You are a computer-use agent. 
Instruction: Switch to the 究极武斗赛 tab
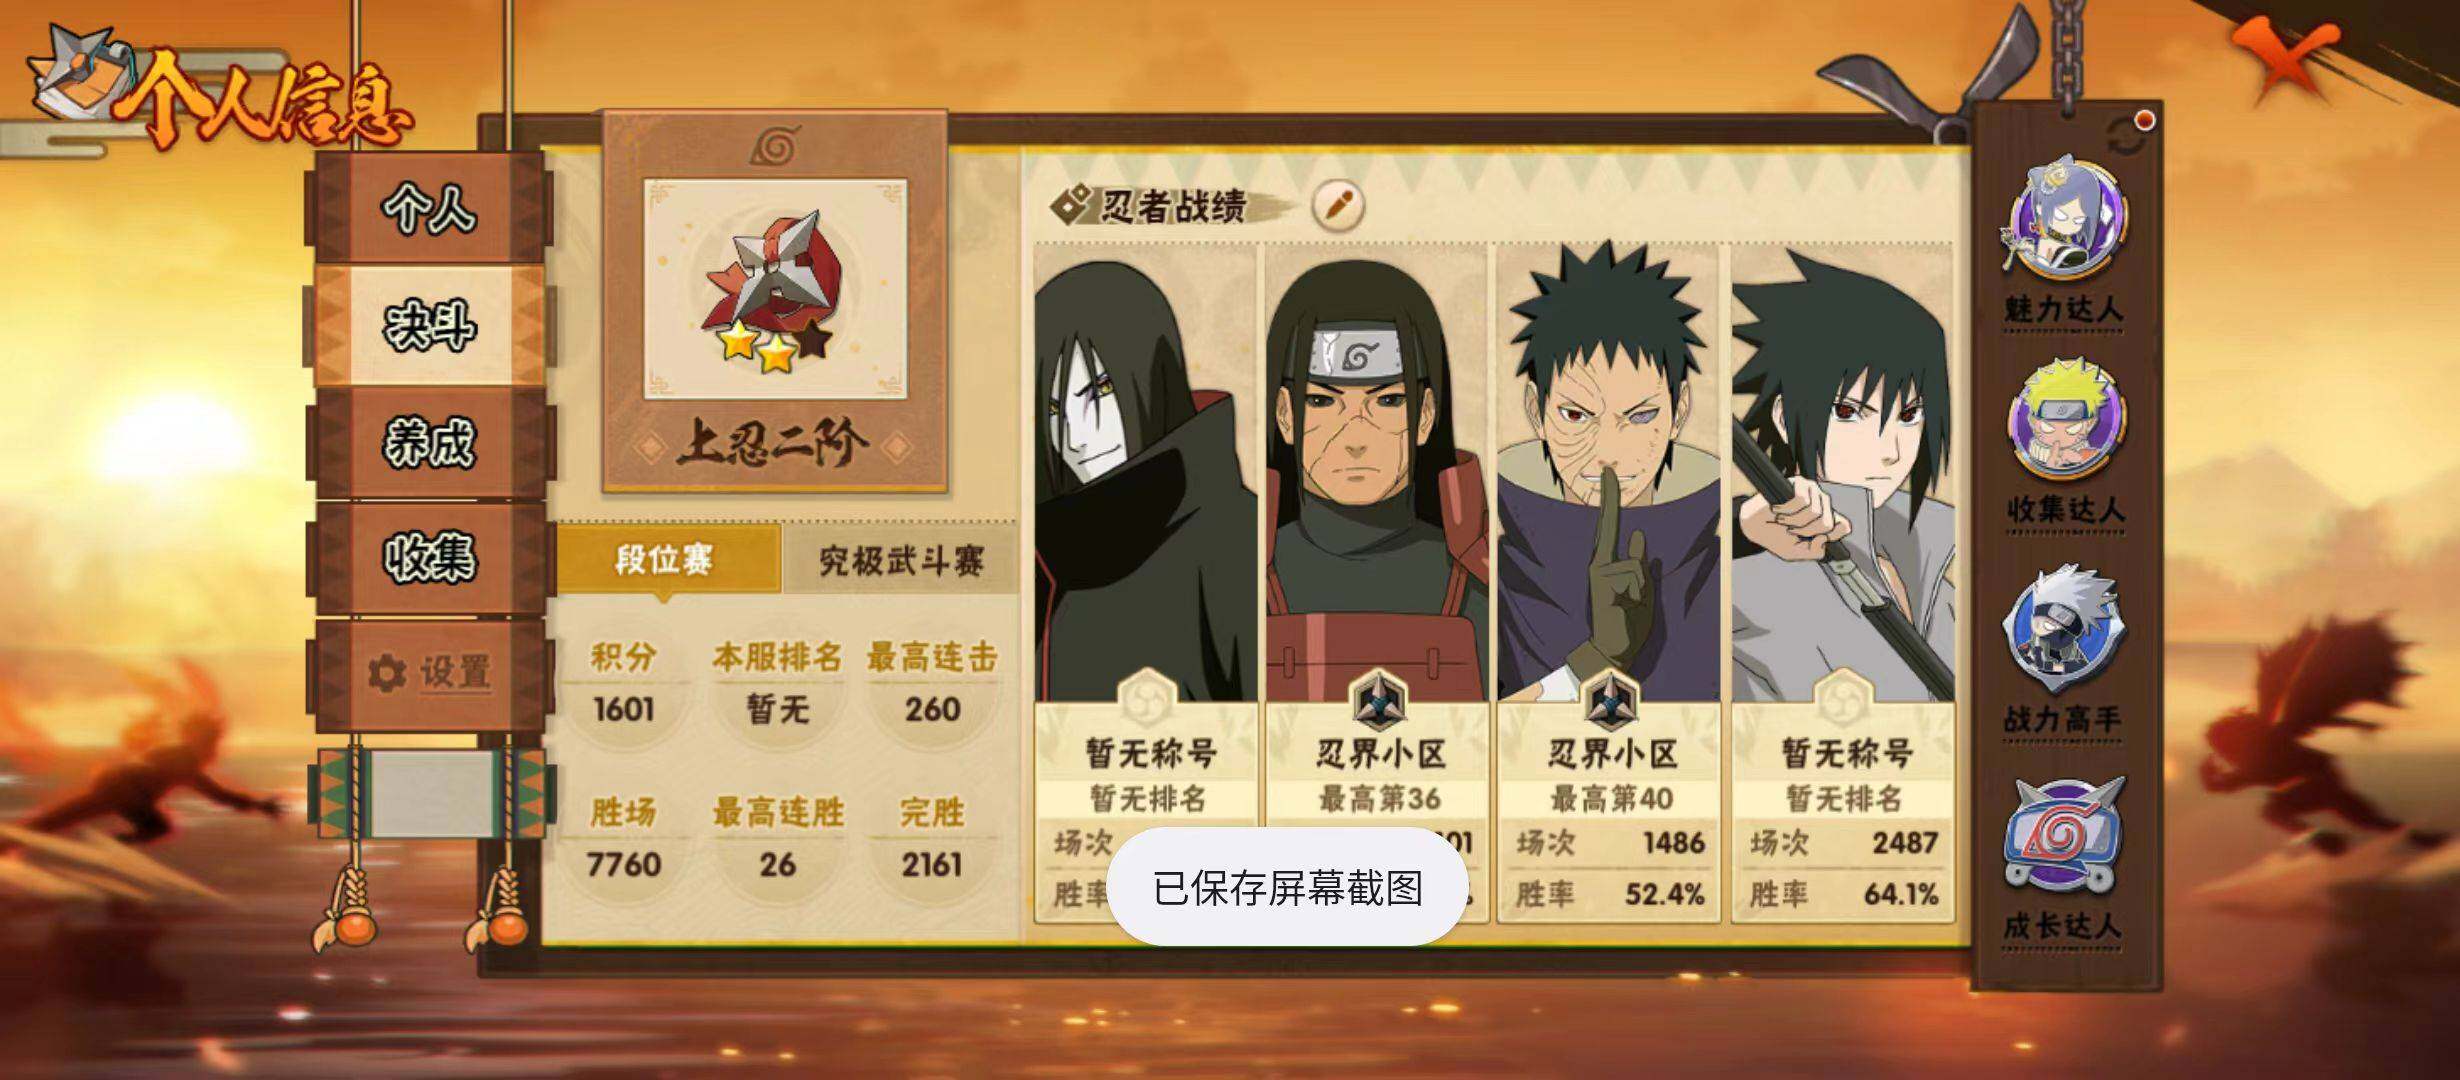pos(900,560)
